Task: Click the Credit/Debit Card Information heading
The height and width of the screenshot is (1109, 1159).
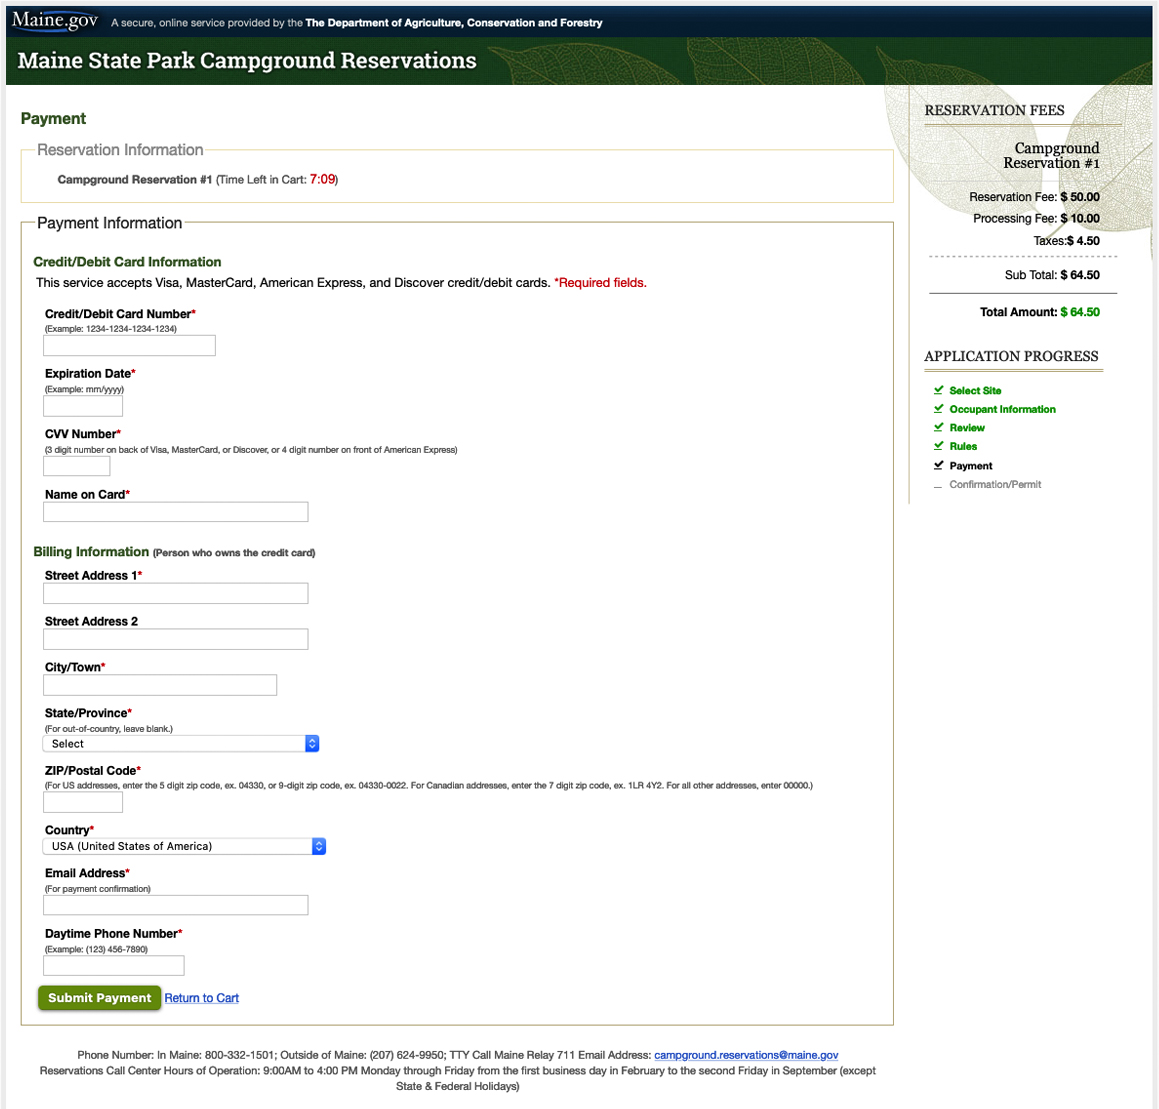Action: coord(127,262)
